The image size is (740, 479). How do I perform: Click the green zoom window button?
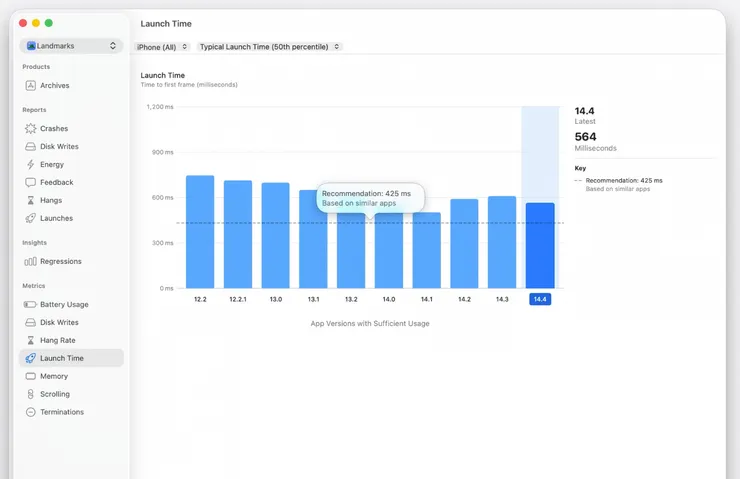[49, 23]
